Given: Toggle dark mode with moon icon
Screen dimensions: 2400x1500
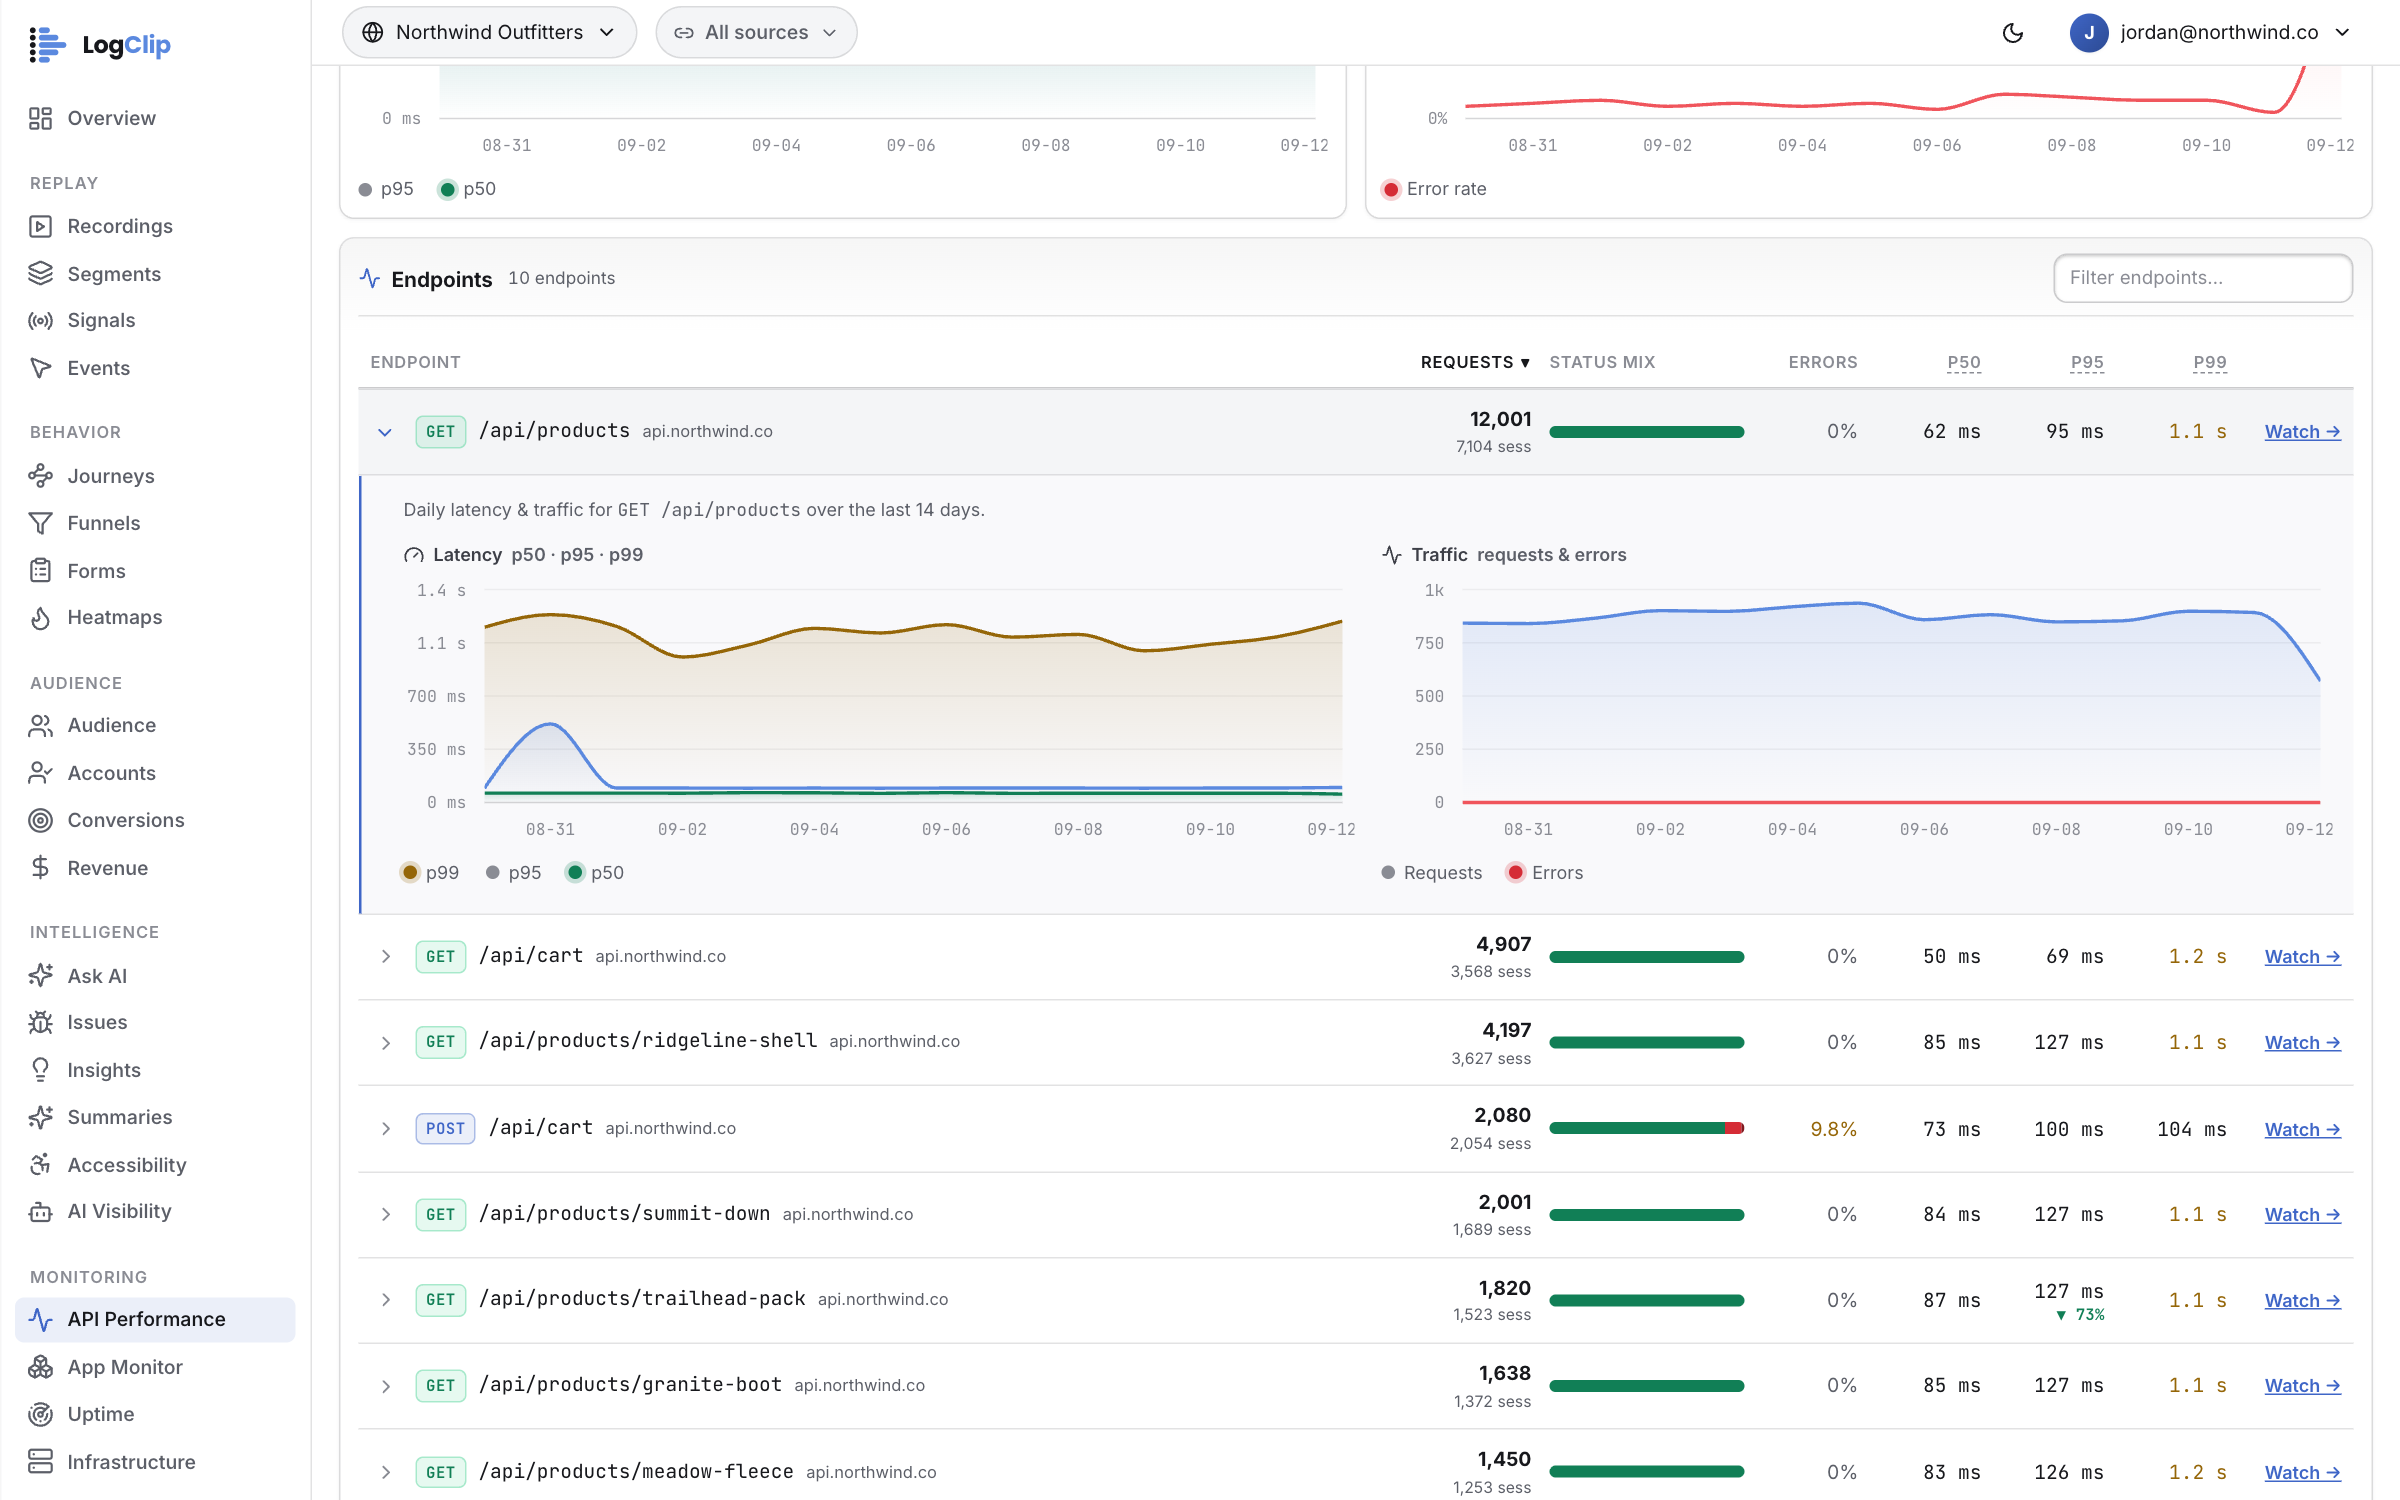Looking at the screenshot, I should 2013,32.
